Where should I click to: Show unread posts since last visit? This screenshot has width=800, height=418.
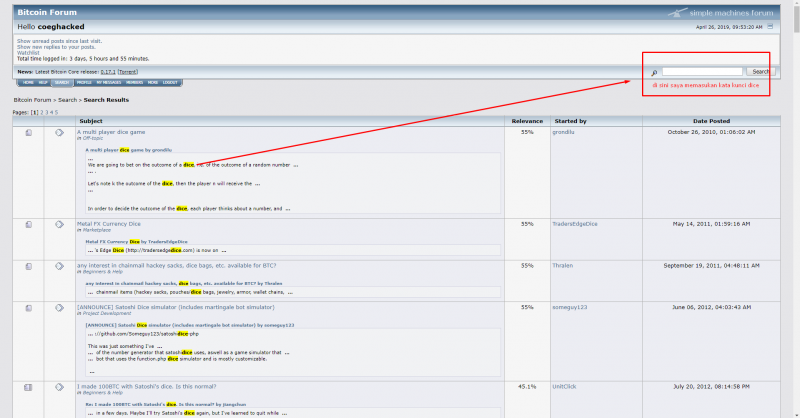(x=59, y=41)
